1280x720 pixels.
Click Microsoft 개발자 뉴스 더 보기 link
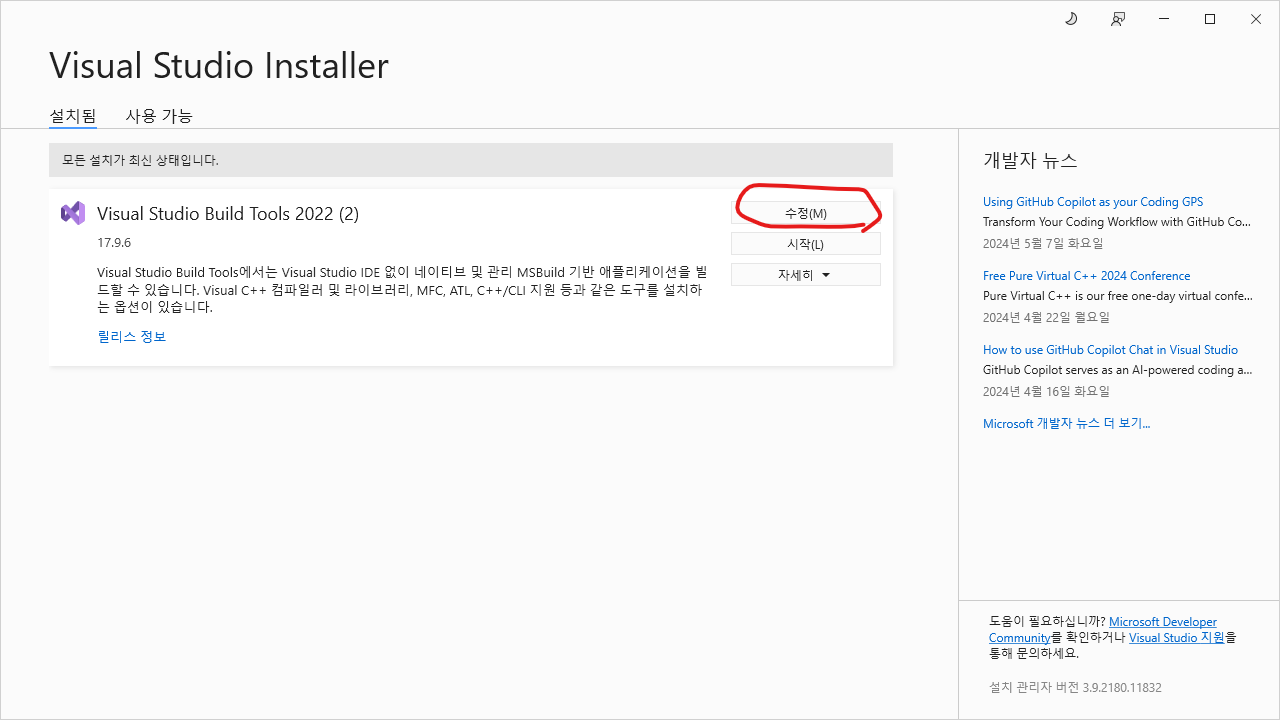click(x=1066, y=424)
